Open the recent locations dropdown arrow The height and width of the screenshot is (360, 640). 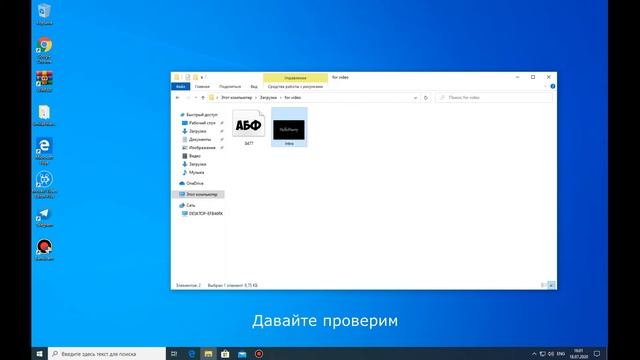pyautogui.click(x=196, y=98)
